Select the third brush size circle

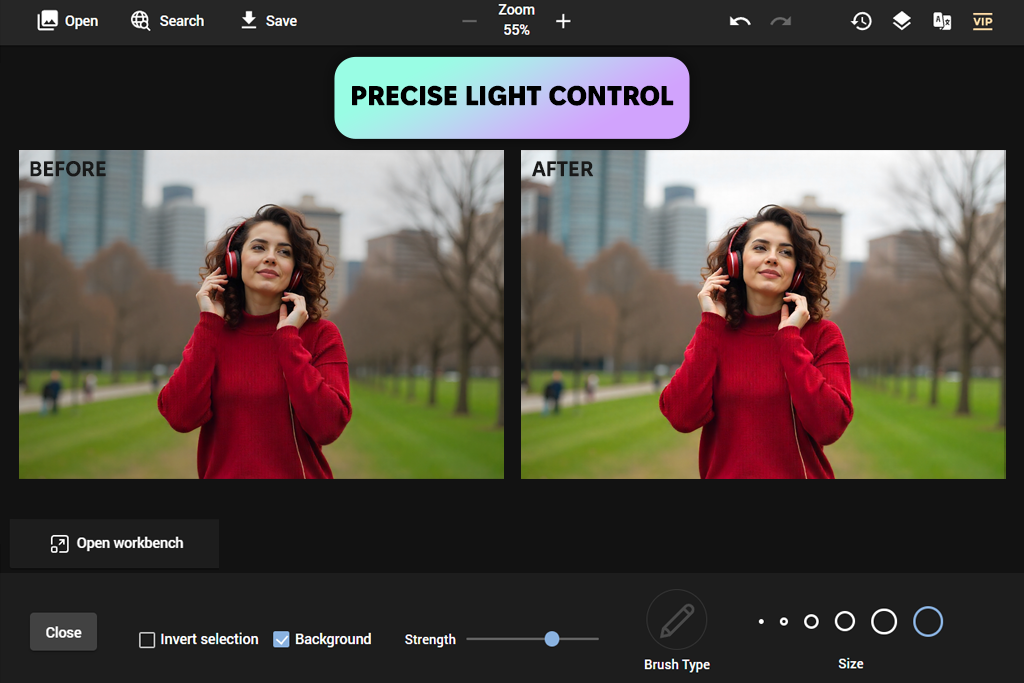pyautogui.click(x=811, y=622)
